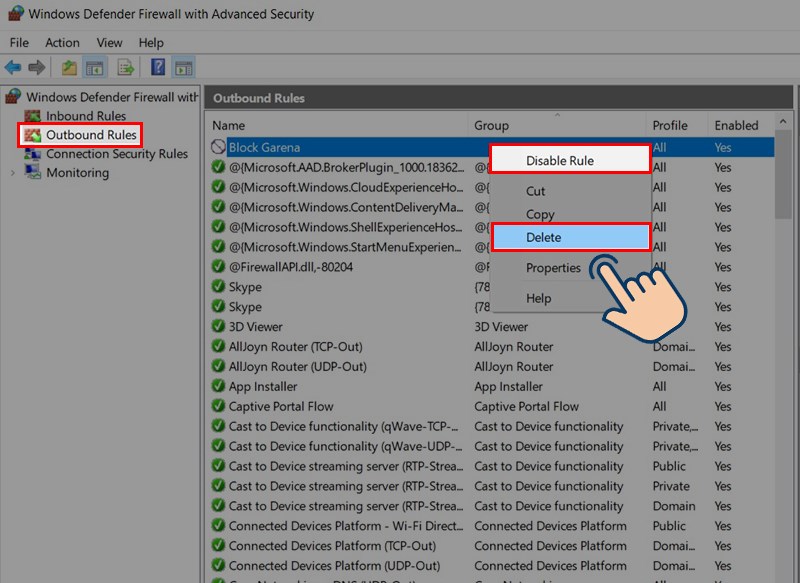The width and height of the screenshot is (800, 583).
Task: Click the Public profile cell of Wi-Fi Direct row
Action: tap(669, 525)
